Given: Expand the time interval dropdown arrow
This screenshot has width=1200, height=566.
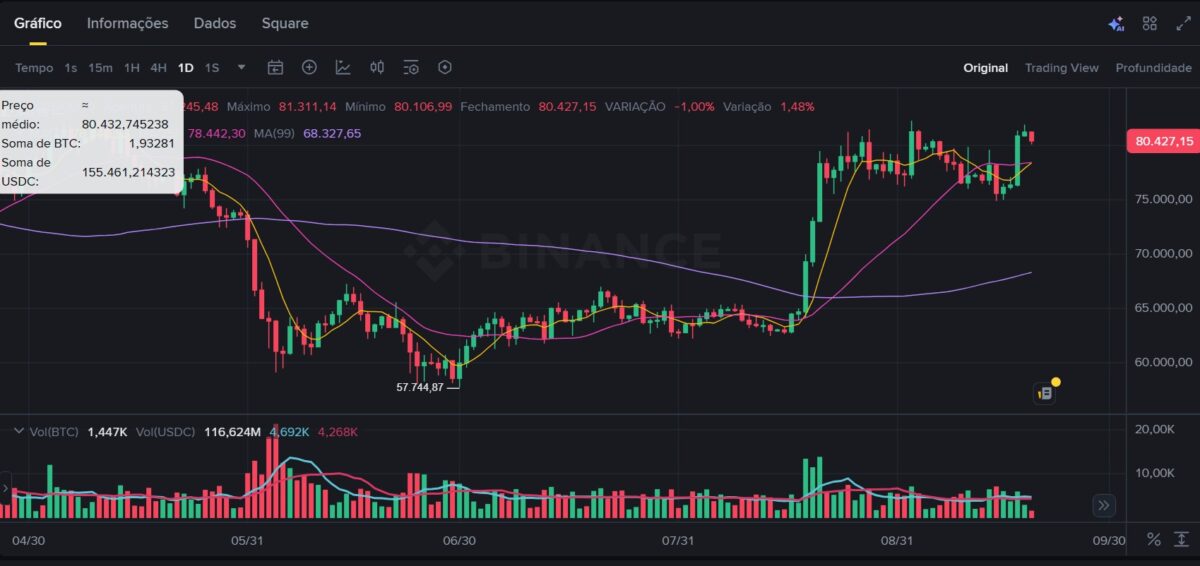Looking at the screenshot, I should [241, 68].
